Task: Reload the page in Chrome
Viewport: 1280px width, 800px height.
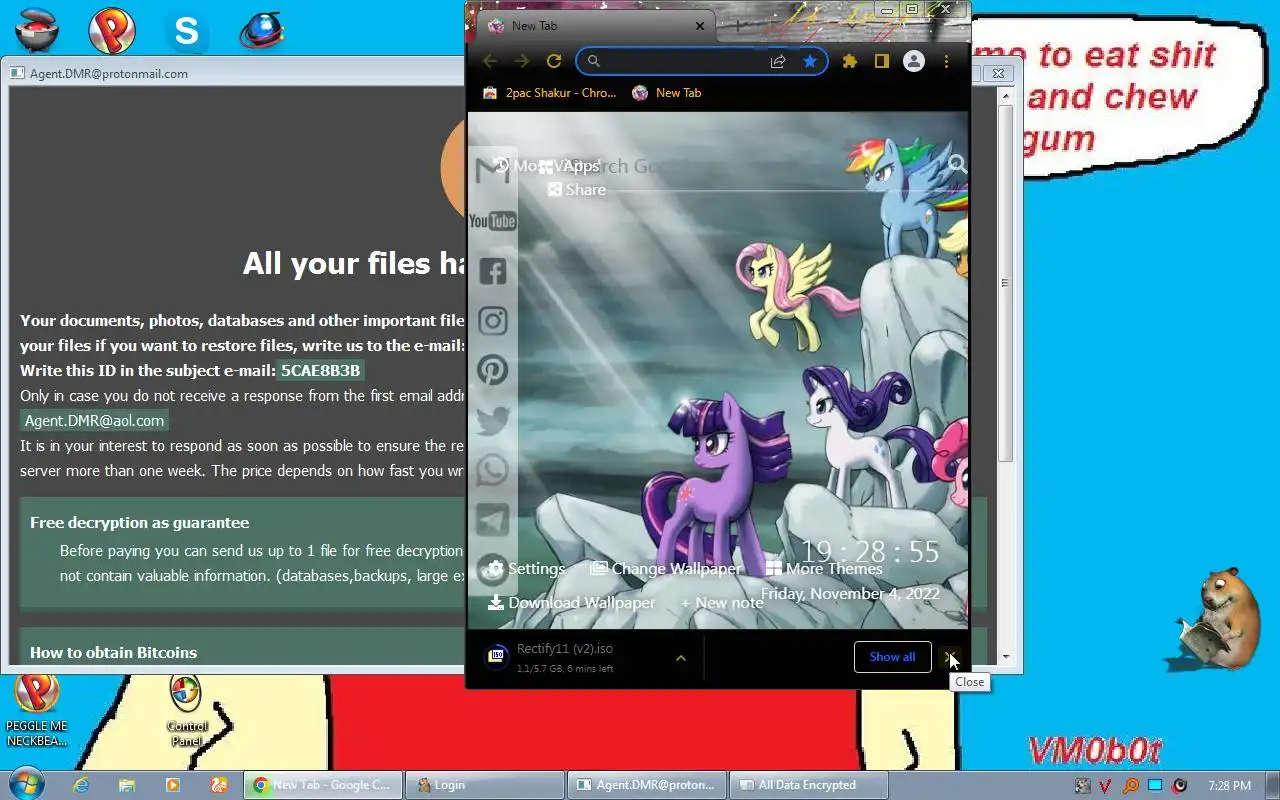Action: (x=553, y=61)
